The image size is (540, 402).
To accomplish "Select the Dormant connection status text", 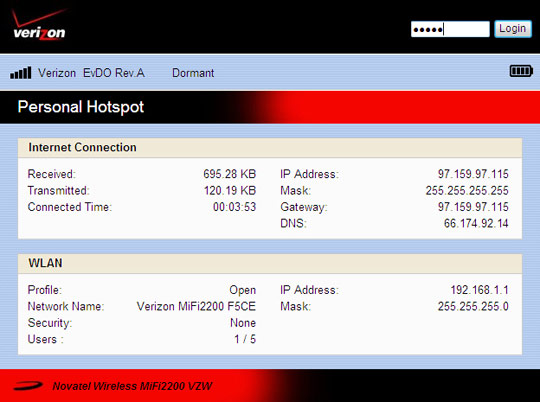I will click(193, 73).
